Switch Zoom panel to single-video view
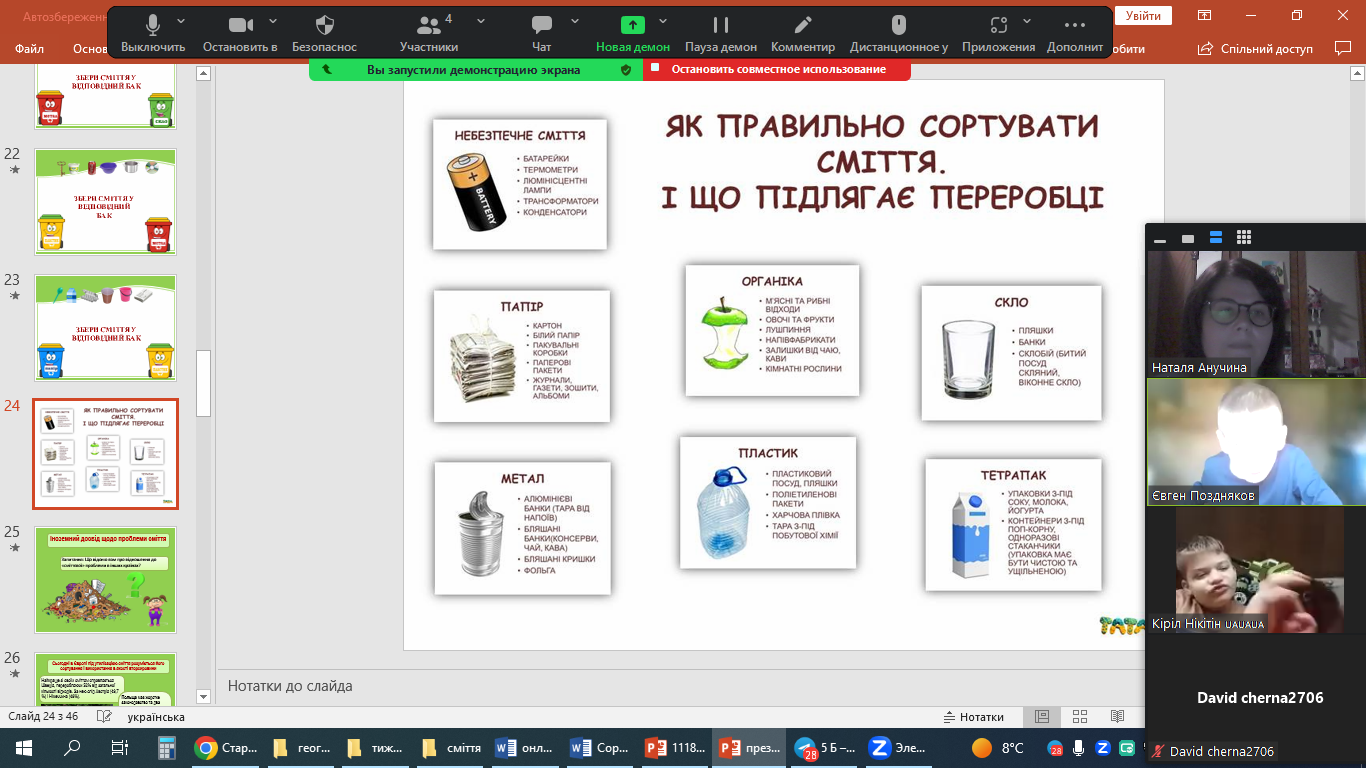The height and width of the screenshot is (768, 1366). 1188,239
